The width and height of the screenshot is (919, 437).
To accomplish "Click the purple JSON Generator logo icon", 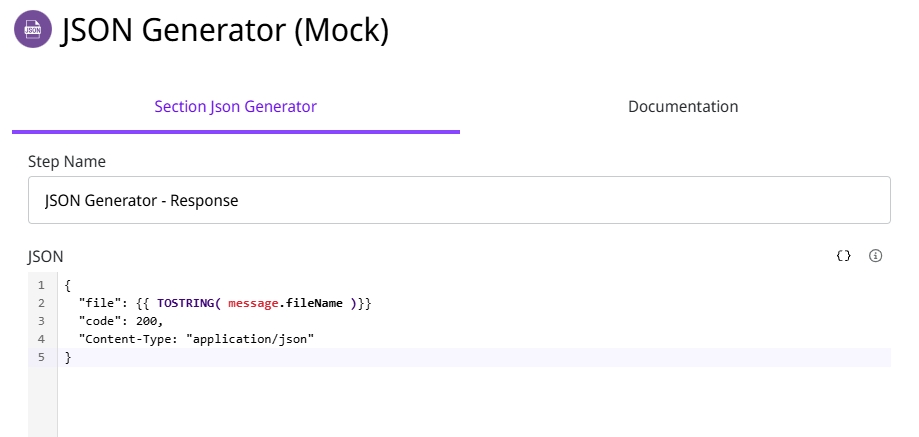I will point(33,30).
